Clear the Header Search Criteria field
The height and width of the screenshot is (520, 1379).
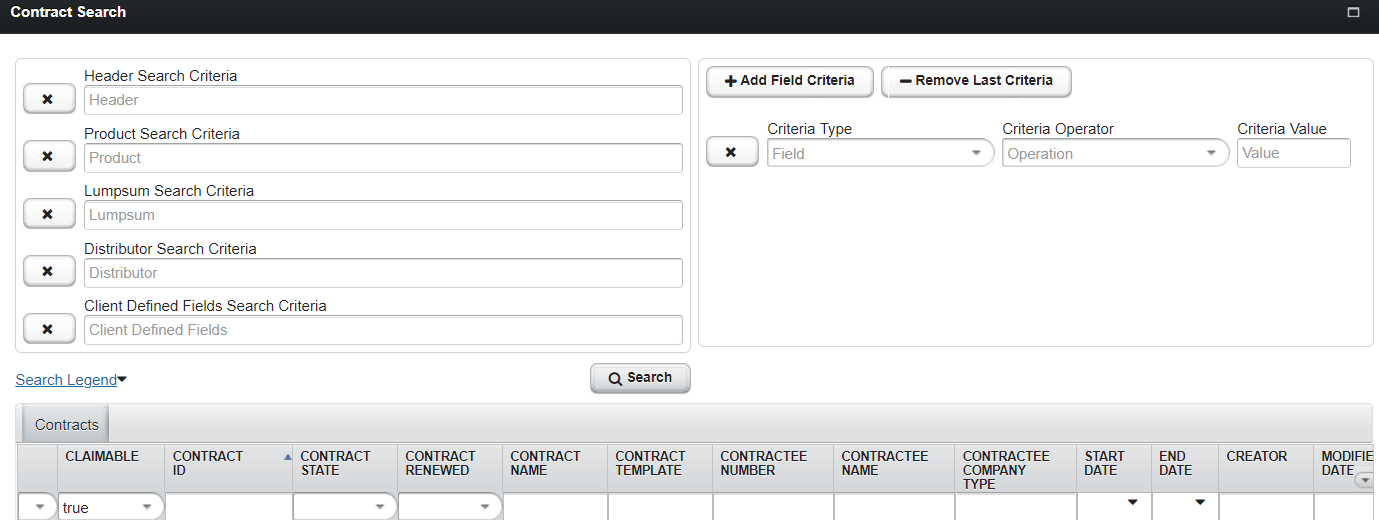(49, 99)
